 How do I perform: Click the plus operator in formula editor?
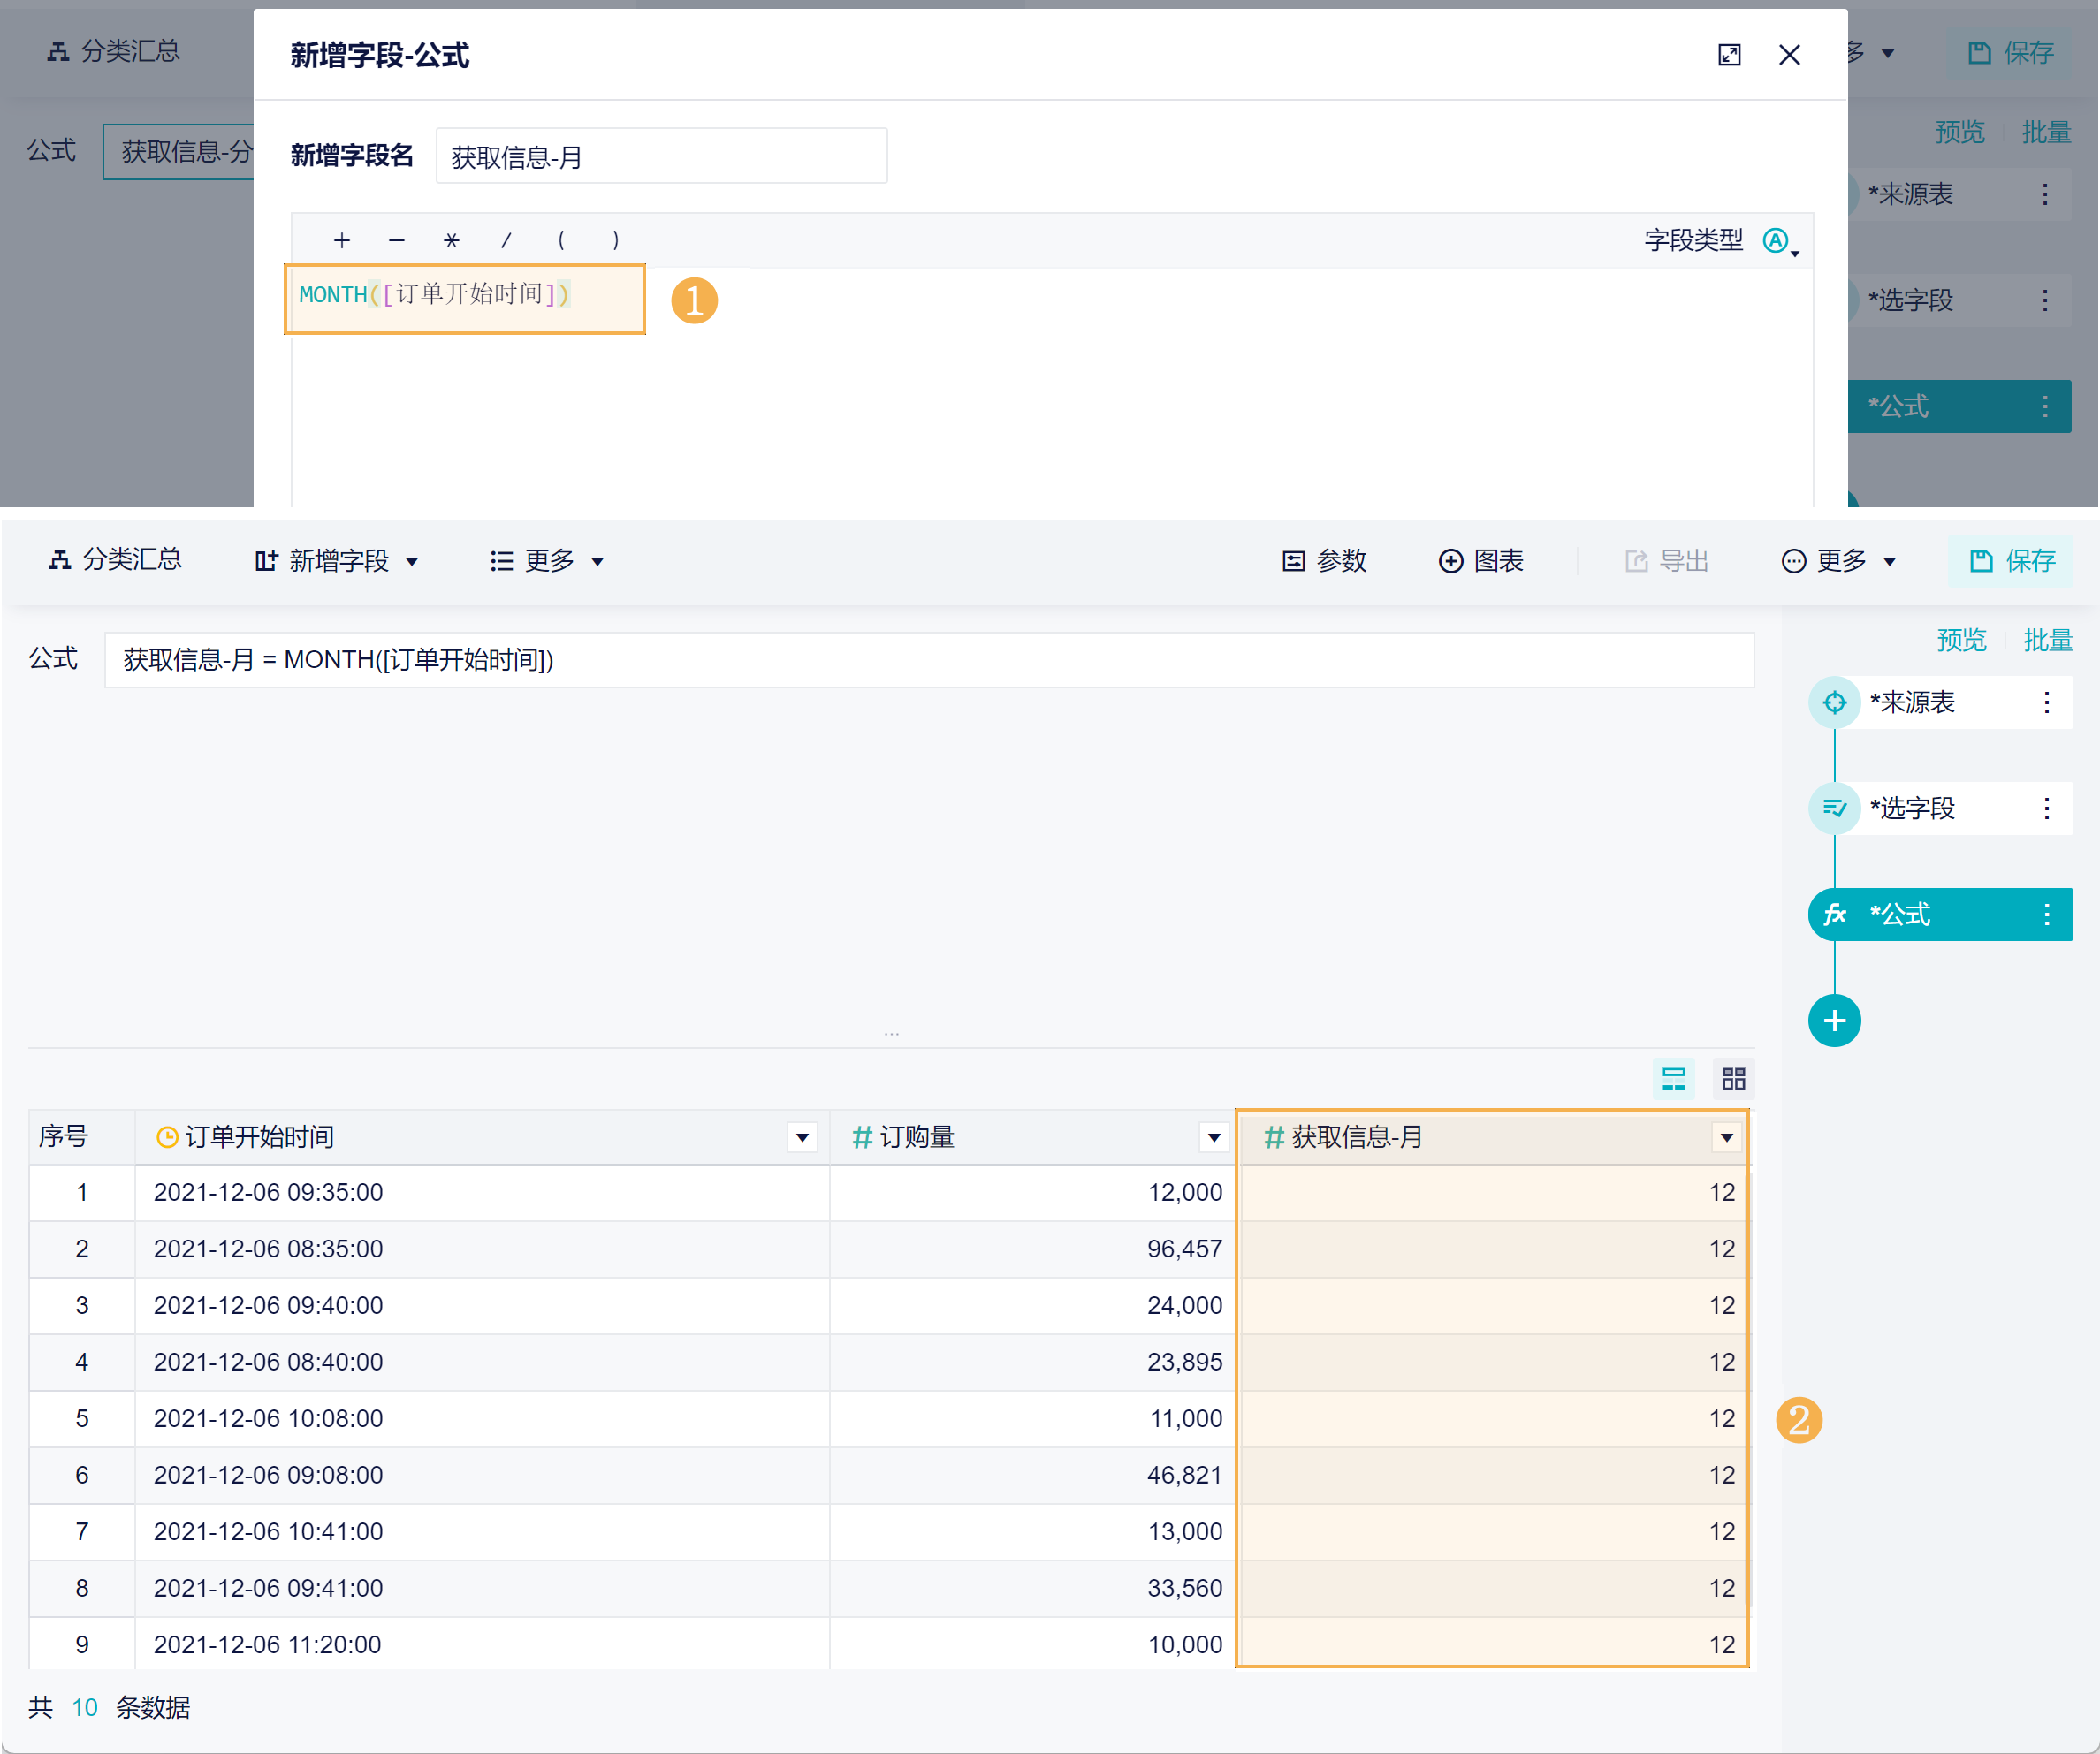click(x=342, y=240)
